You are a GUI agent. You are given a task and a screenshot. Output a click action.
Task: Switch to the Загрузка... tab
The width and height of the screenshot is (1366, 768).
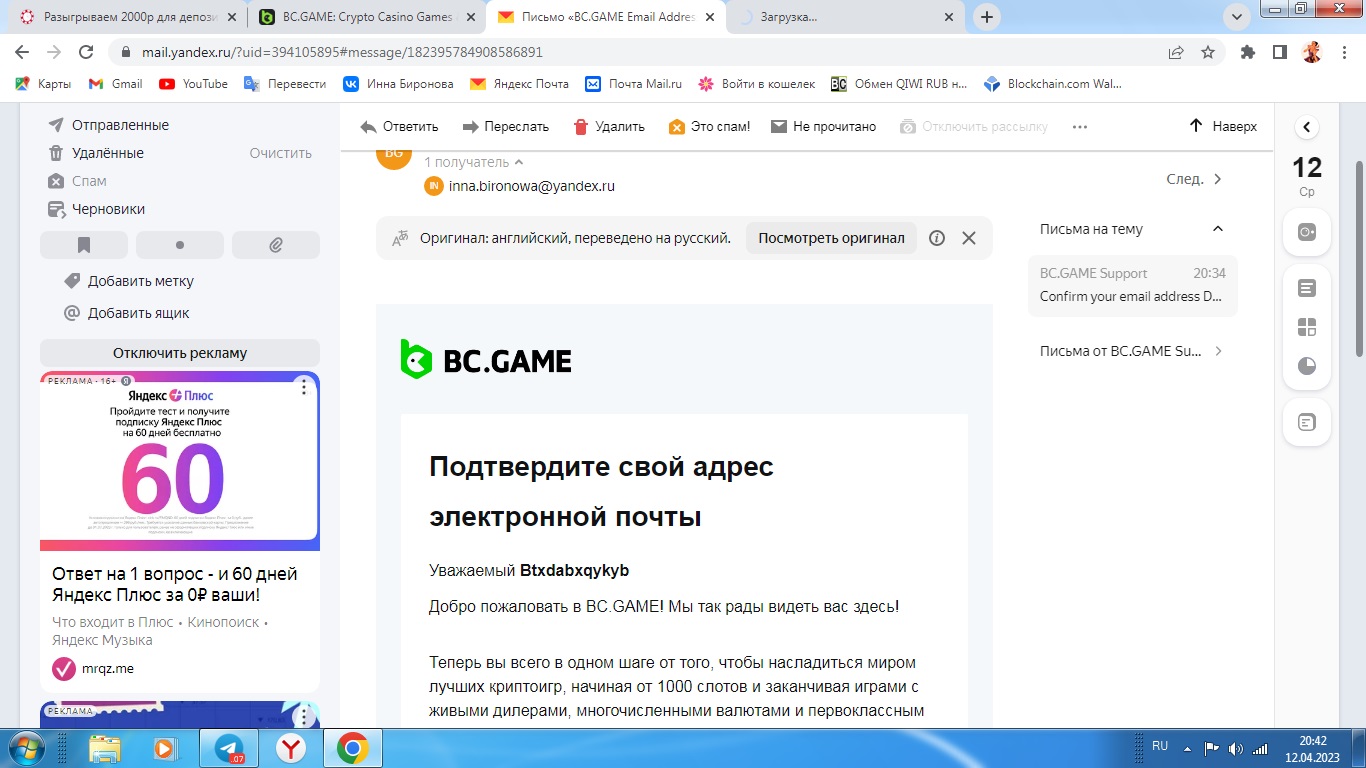tap(846, 17)
